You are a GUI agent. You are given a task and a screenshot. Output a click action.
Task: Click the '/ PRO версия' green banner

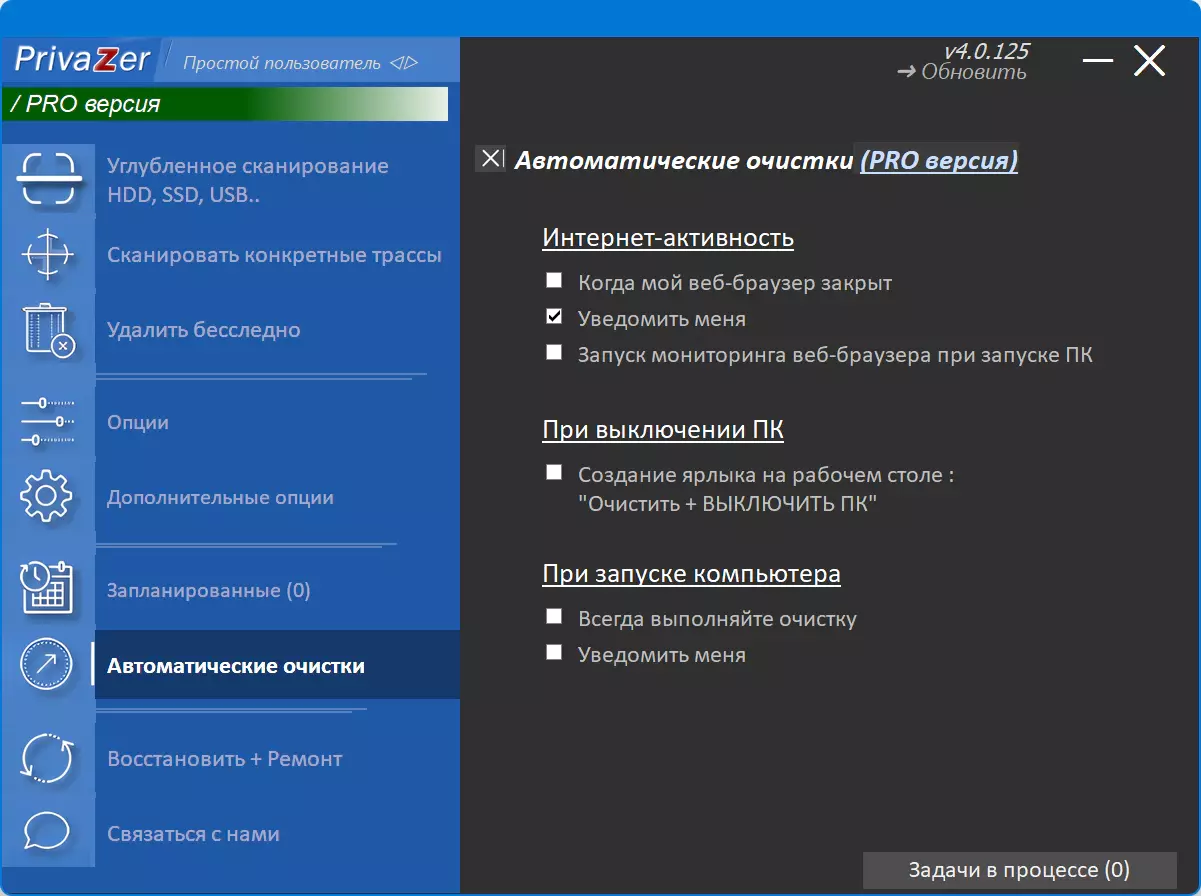[x=225, y=104]
